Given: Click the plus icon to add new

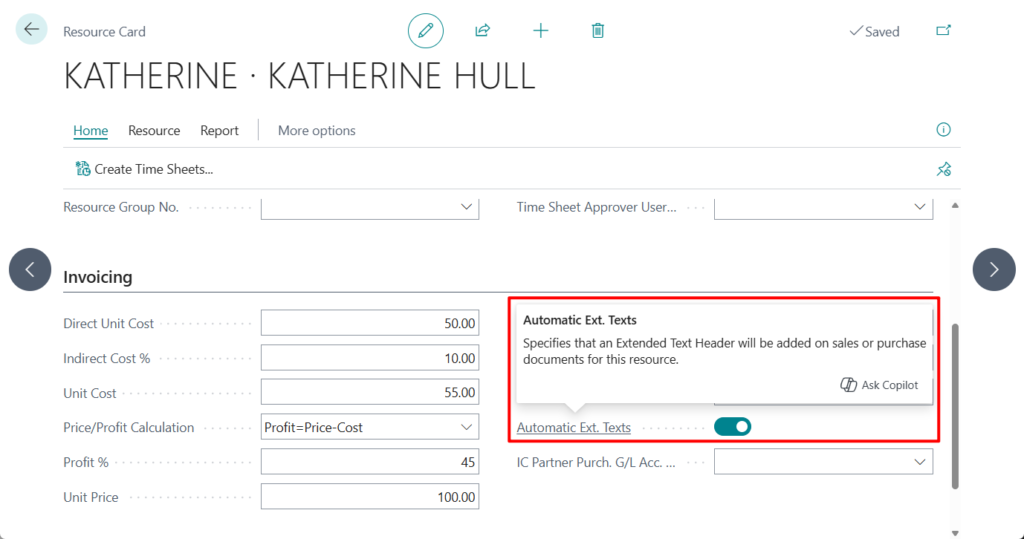Looking at the screenshot, I should pos(540,31).
